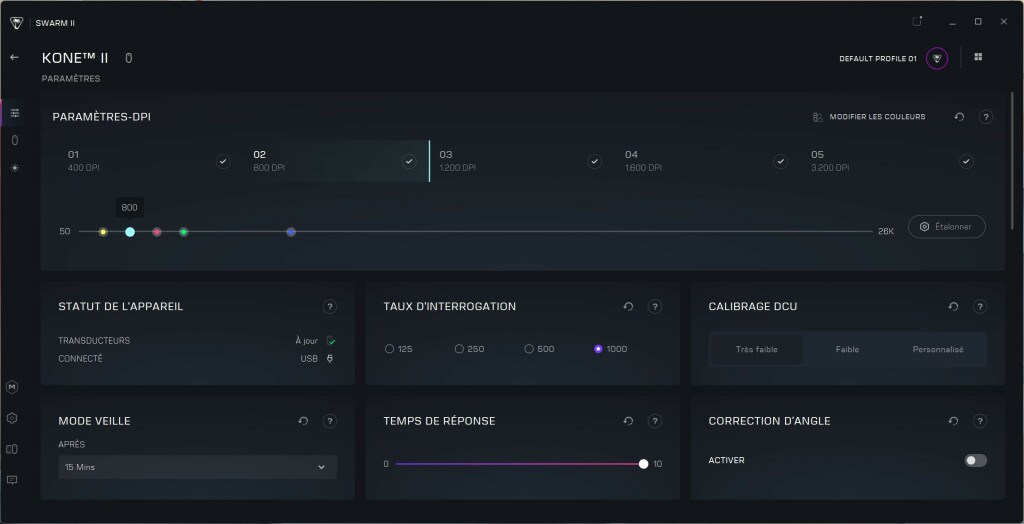Open the profile grid view icon

(x=978, y=57)
